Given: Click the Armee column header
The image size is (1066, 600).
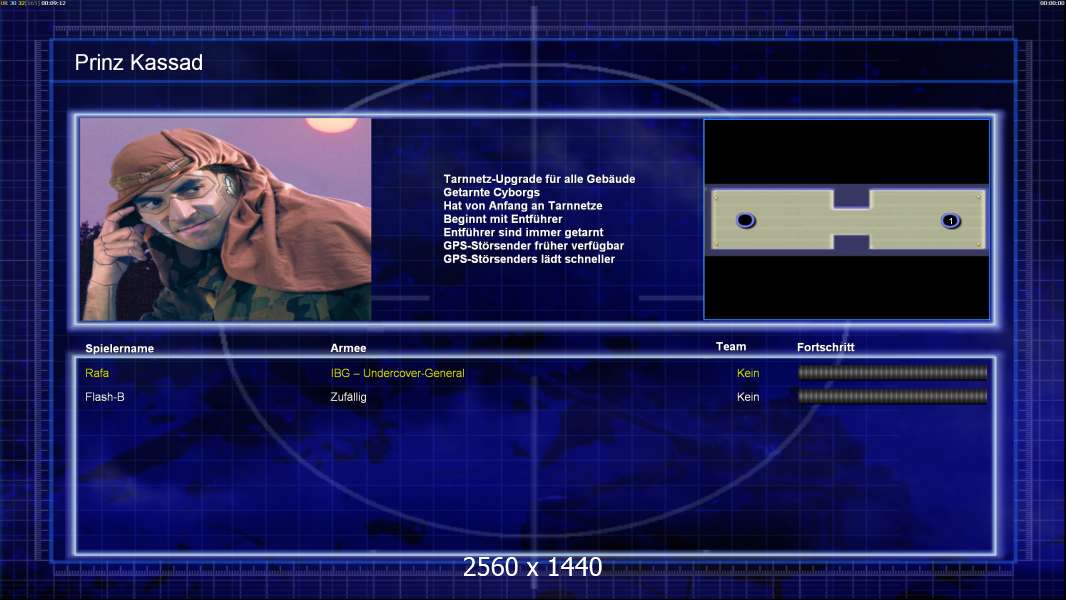Looking at the screenshot, I should point(348,348).
